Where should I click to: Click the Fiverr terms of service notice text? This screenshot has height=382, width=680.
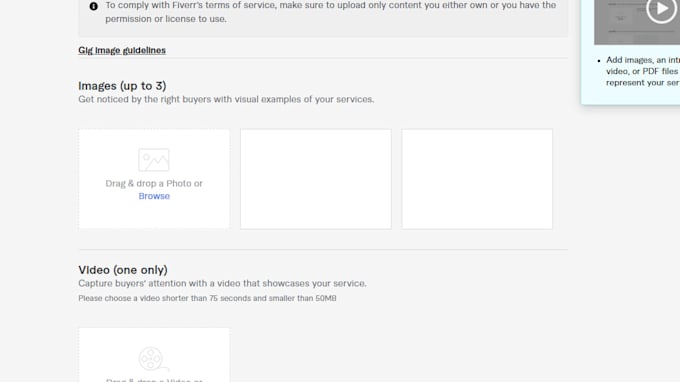pos(330,12)
